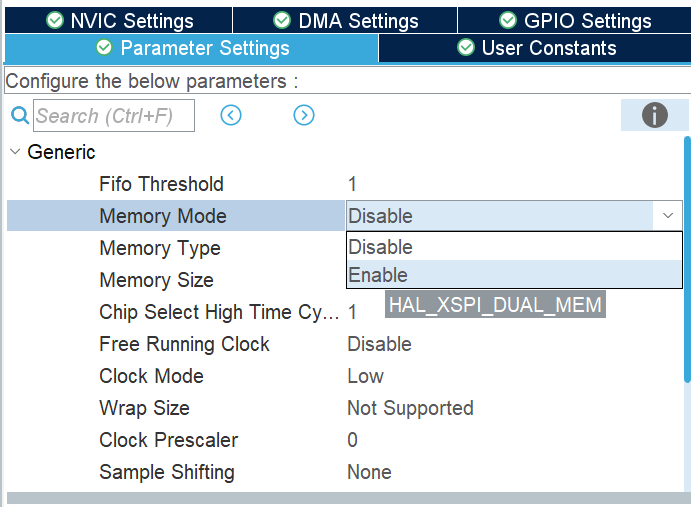This screenshot has width=691, height=507.
Task: Open the GPIO Settings tab
Action: point(575,20)
